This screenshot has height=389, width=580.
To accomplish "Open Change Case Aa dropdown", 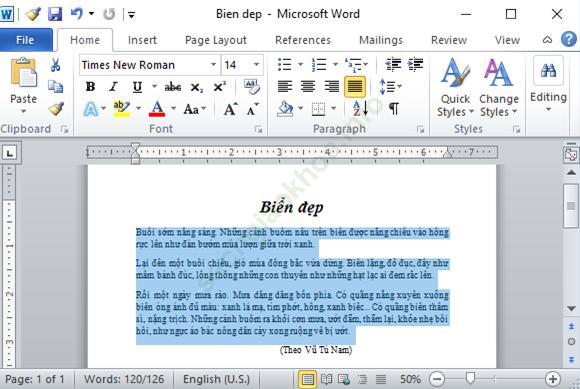I will click(194, 109).
